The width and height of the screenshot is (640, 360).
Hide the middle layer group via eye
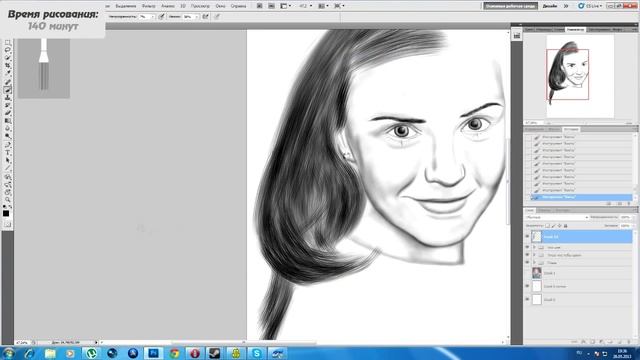(x=527, y=255)
